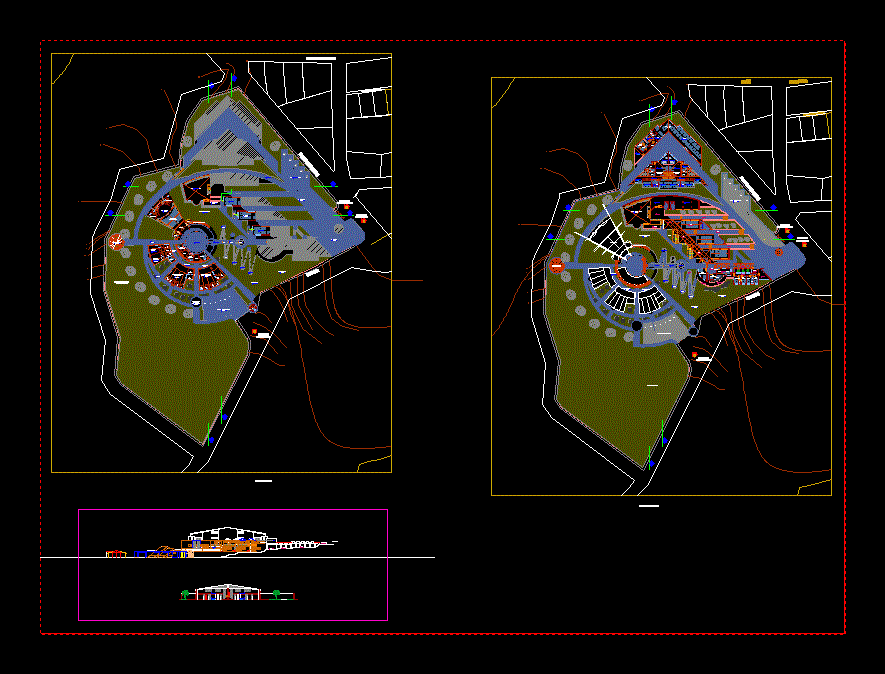This screenshot has width=885, height=674.
Task: Click the red no-entry symbol in right plan
Action: (x=556, y=265)
